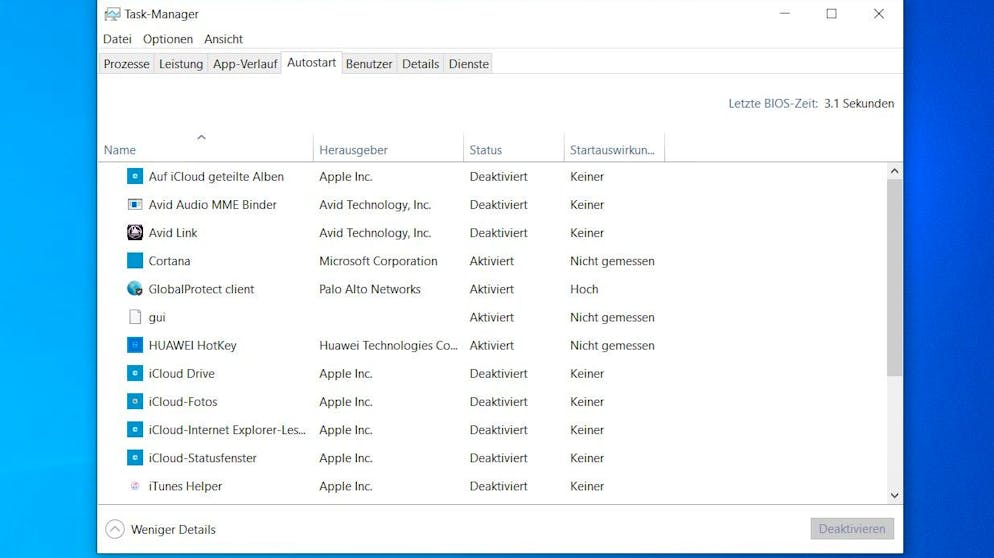Viewport: 994px width, 558px height.
Task: Click the scrollbar up arrow
Action: [x=894, y=171]
